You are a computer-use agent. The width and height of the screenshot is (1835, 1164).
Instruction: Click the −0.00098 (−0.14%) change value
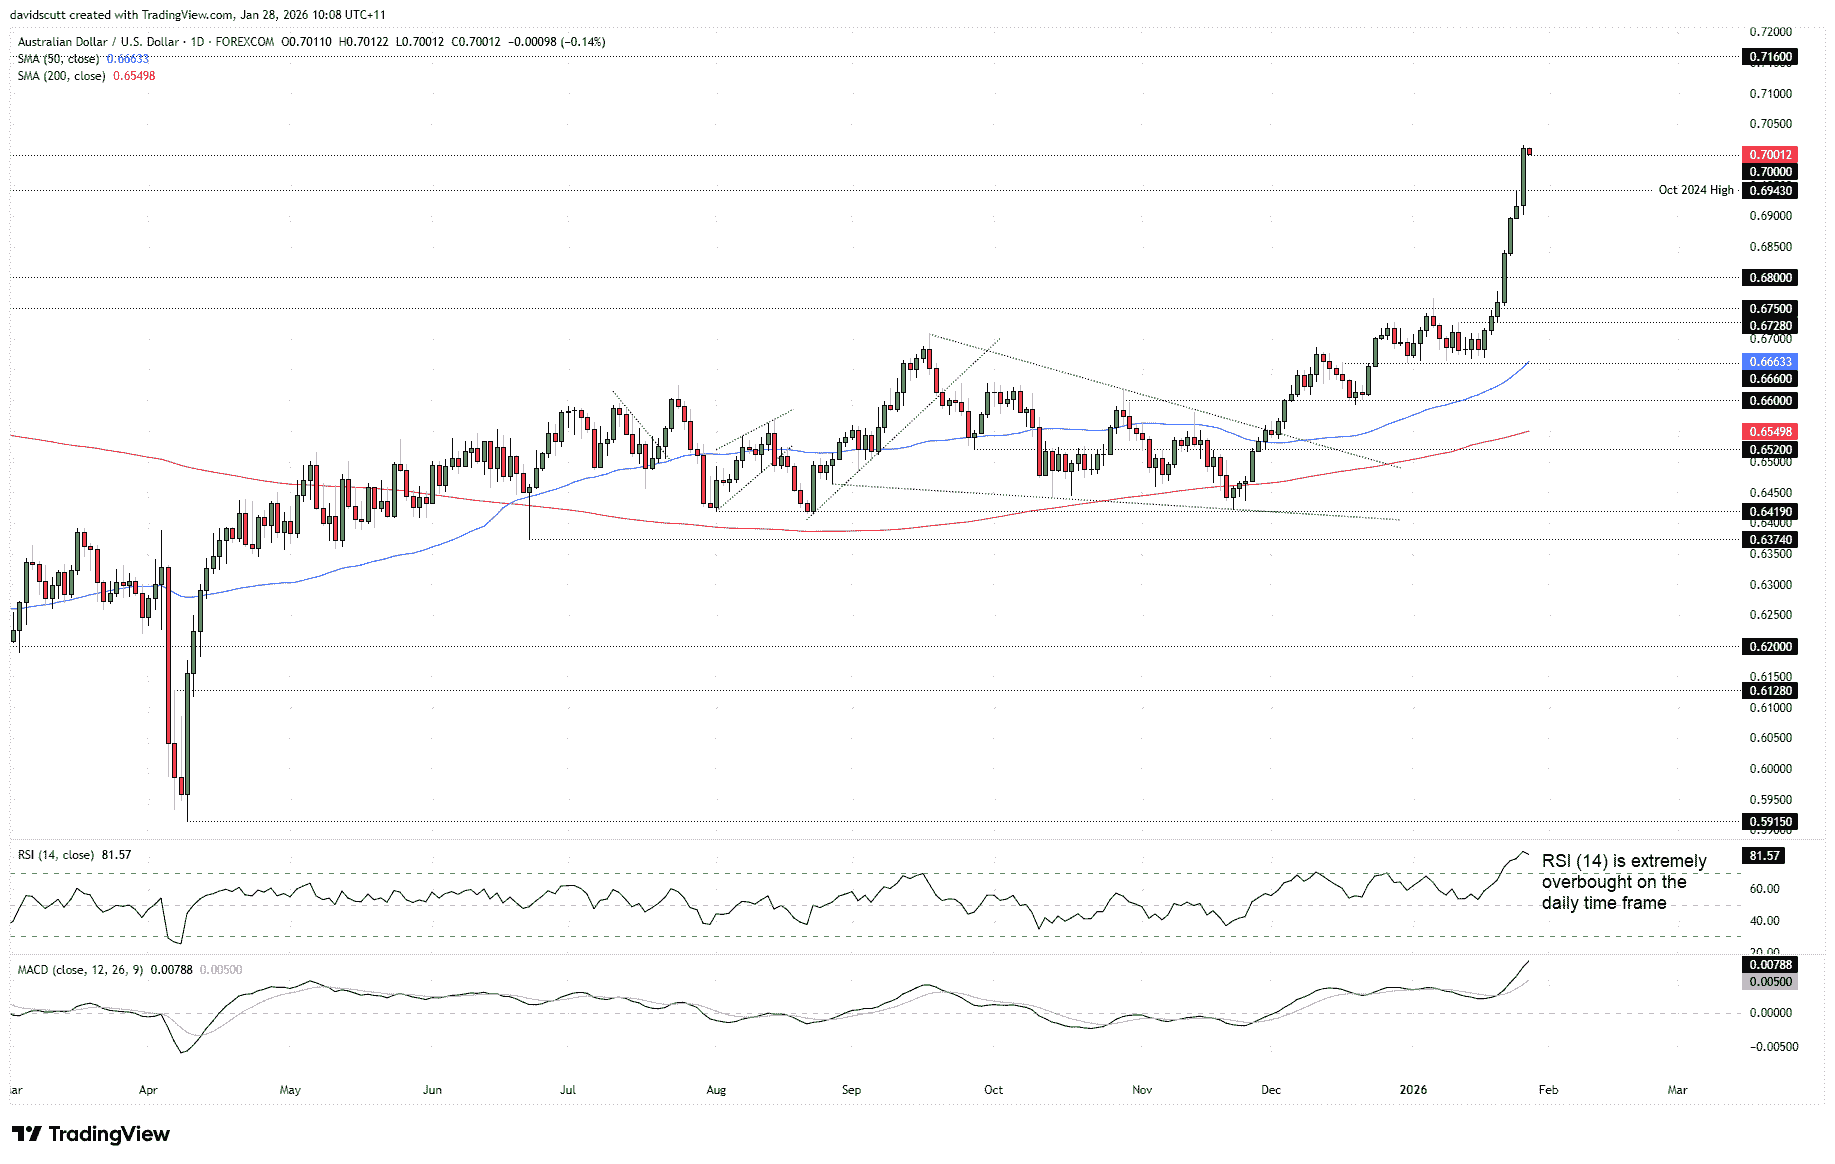557,42
